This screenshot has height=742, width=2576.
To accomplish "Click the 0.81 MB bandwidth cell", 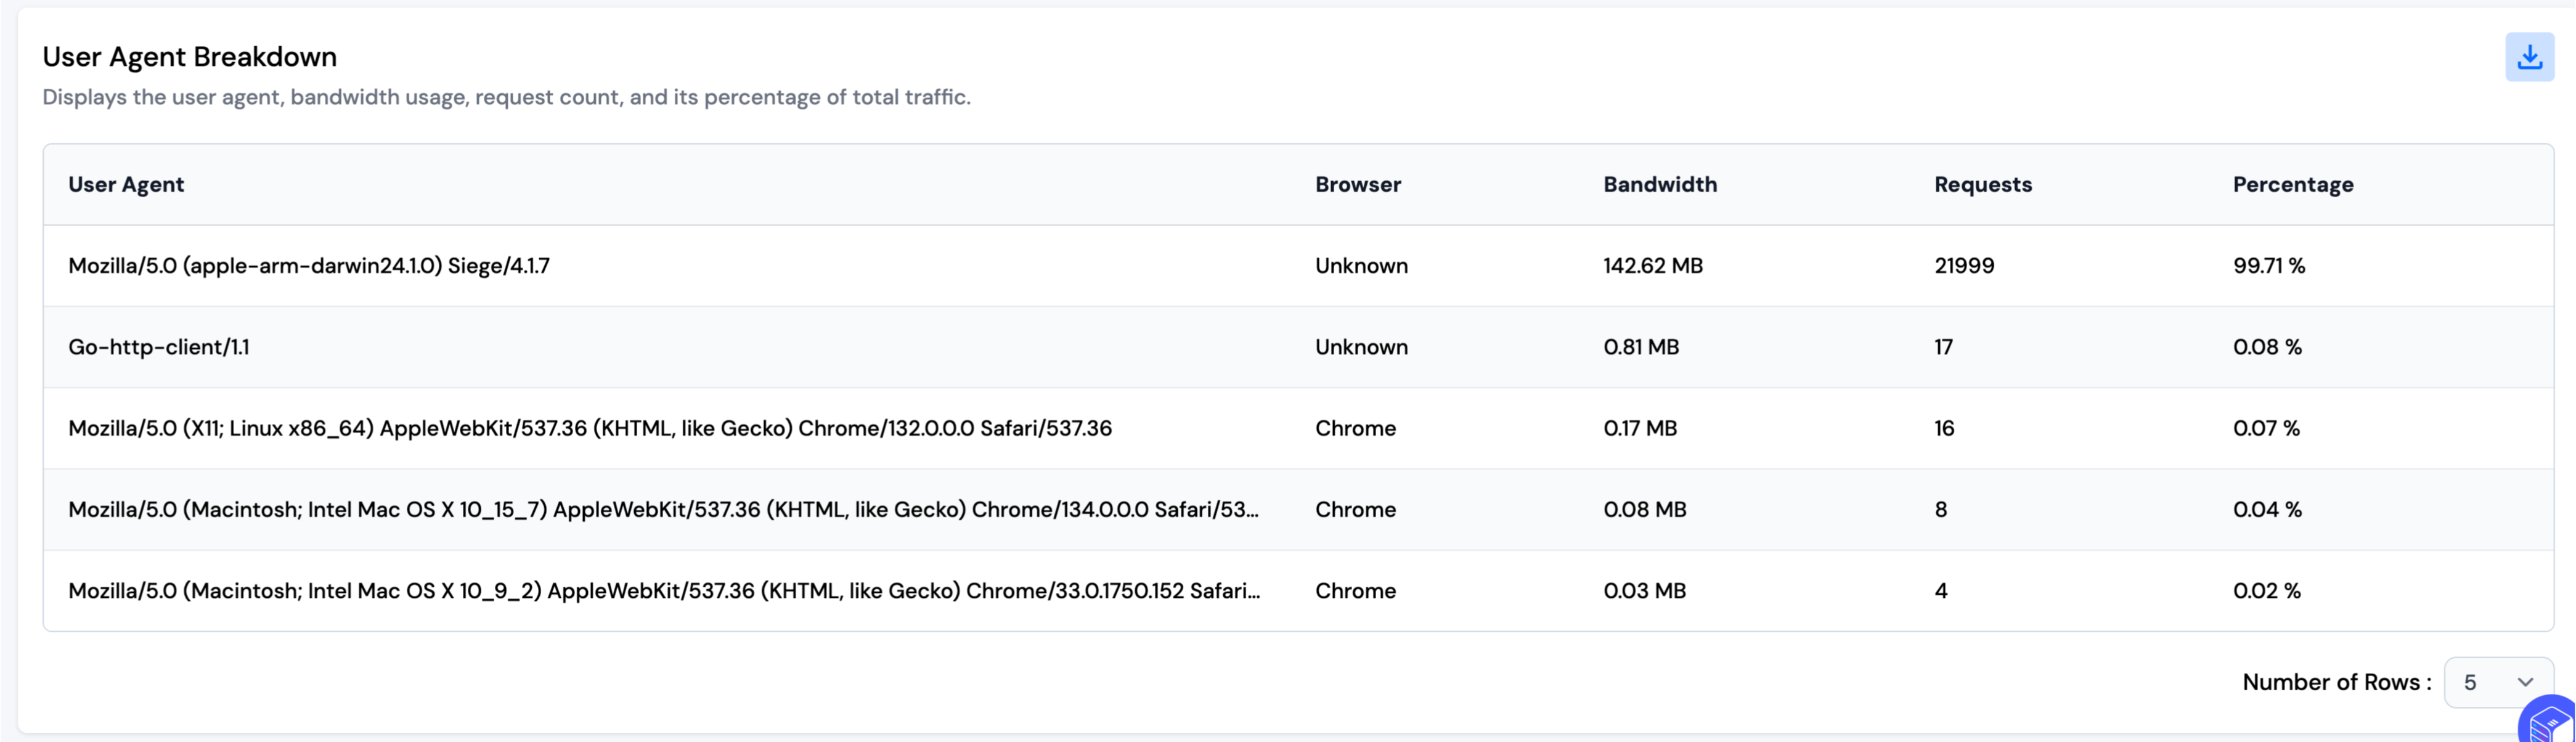I will pyautogui.click(x=1640, y=347).
